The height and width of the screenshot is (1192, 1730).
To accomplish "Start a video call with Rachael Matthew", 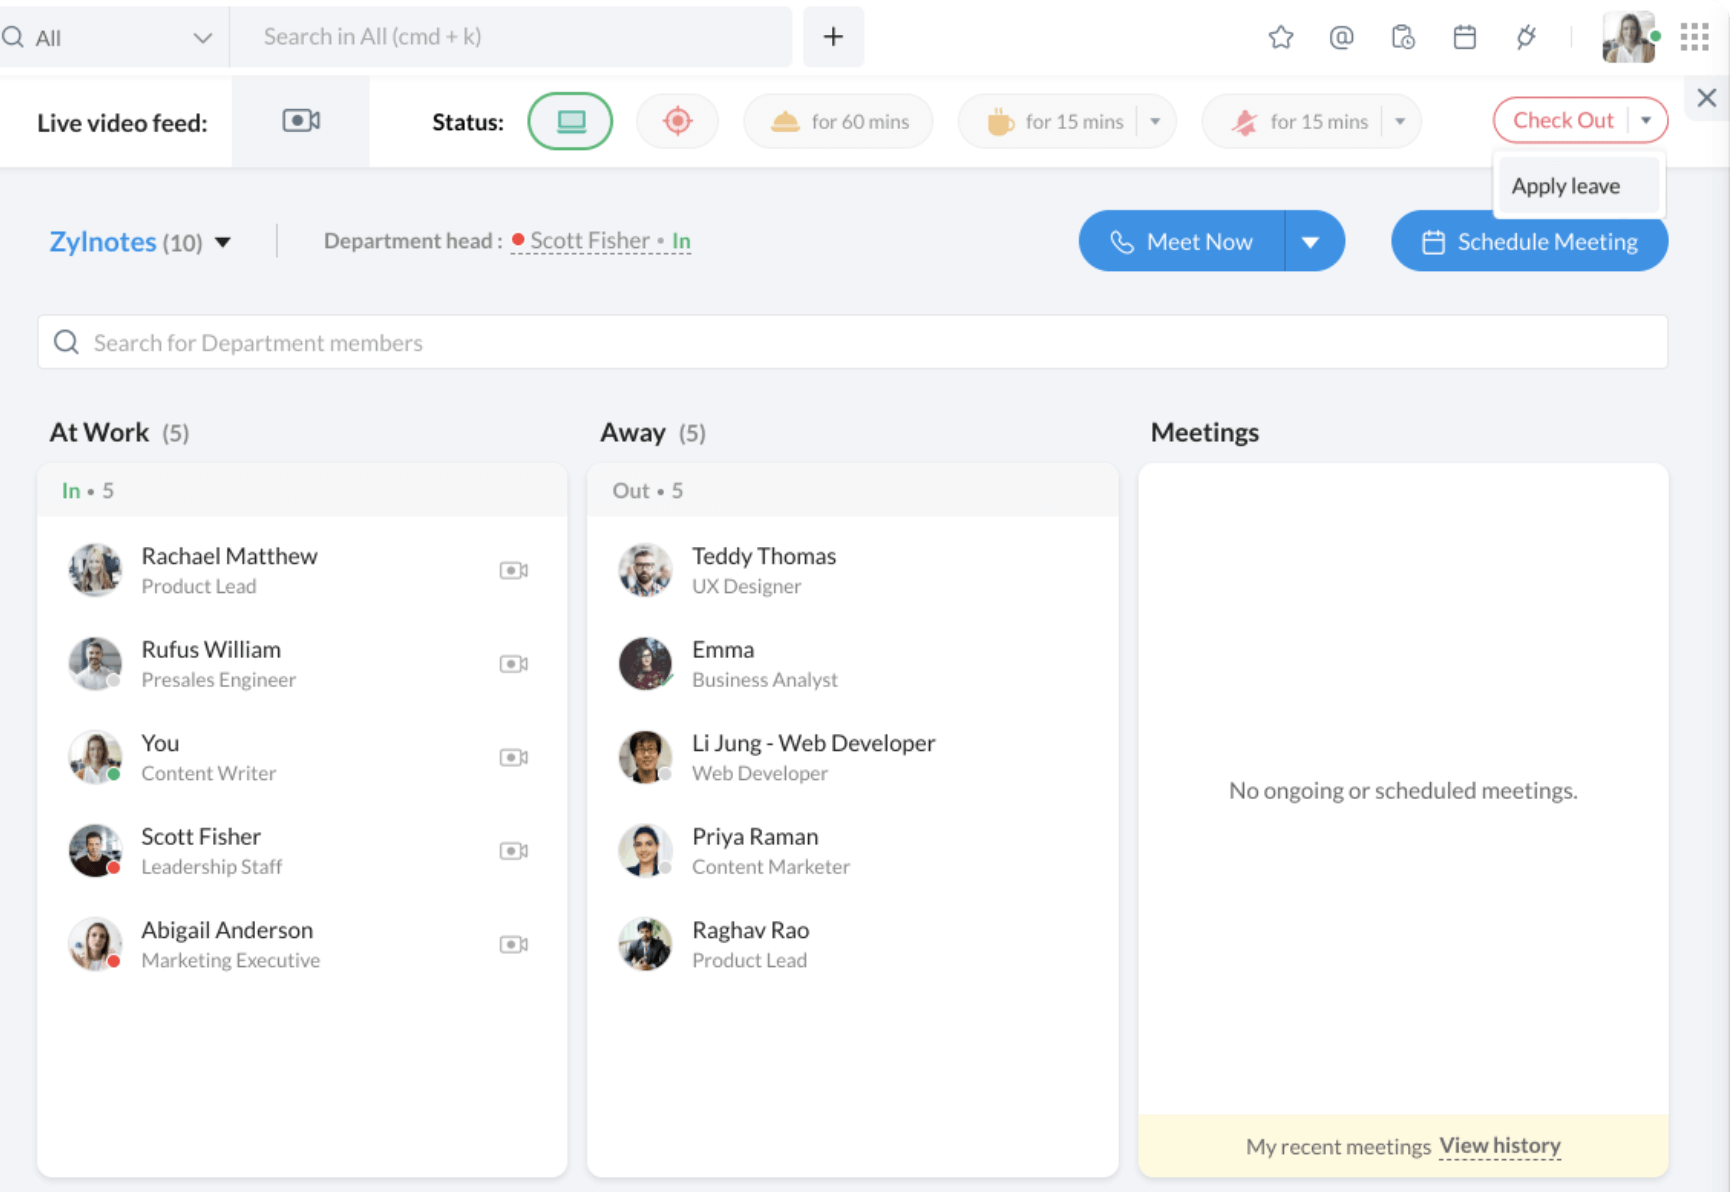I will click(x=514, y=570).
